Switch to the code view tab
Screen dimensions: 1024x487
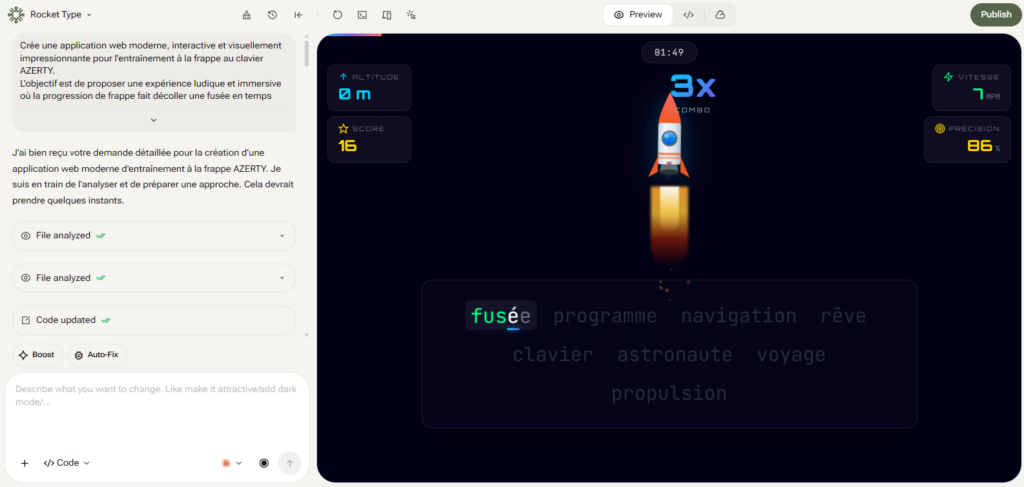coord(688,14)
